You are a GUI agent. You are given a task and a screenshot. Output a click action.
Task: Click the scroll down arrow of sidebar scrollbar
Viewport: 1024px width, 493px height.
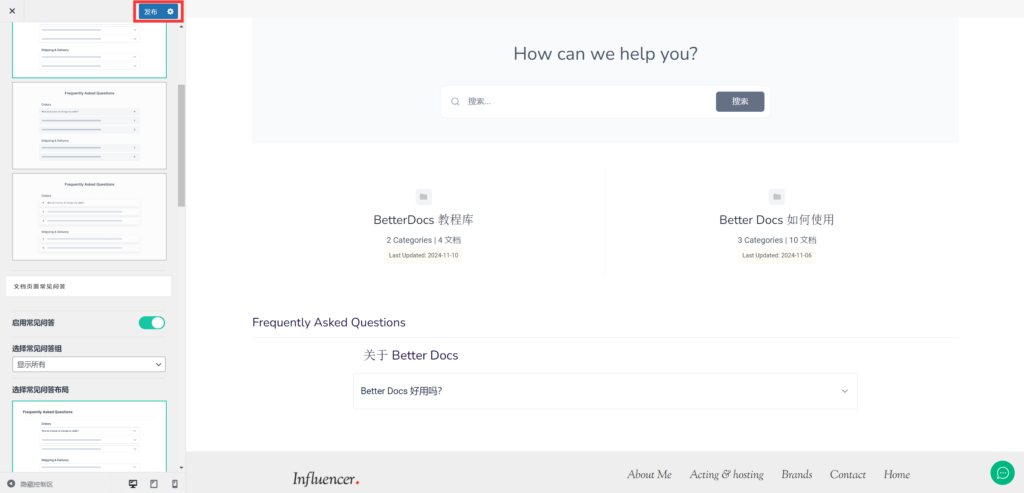181,468
